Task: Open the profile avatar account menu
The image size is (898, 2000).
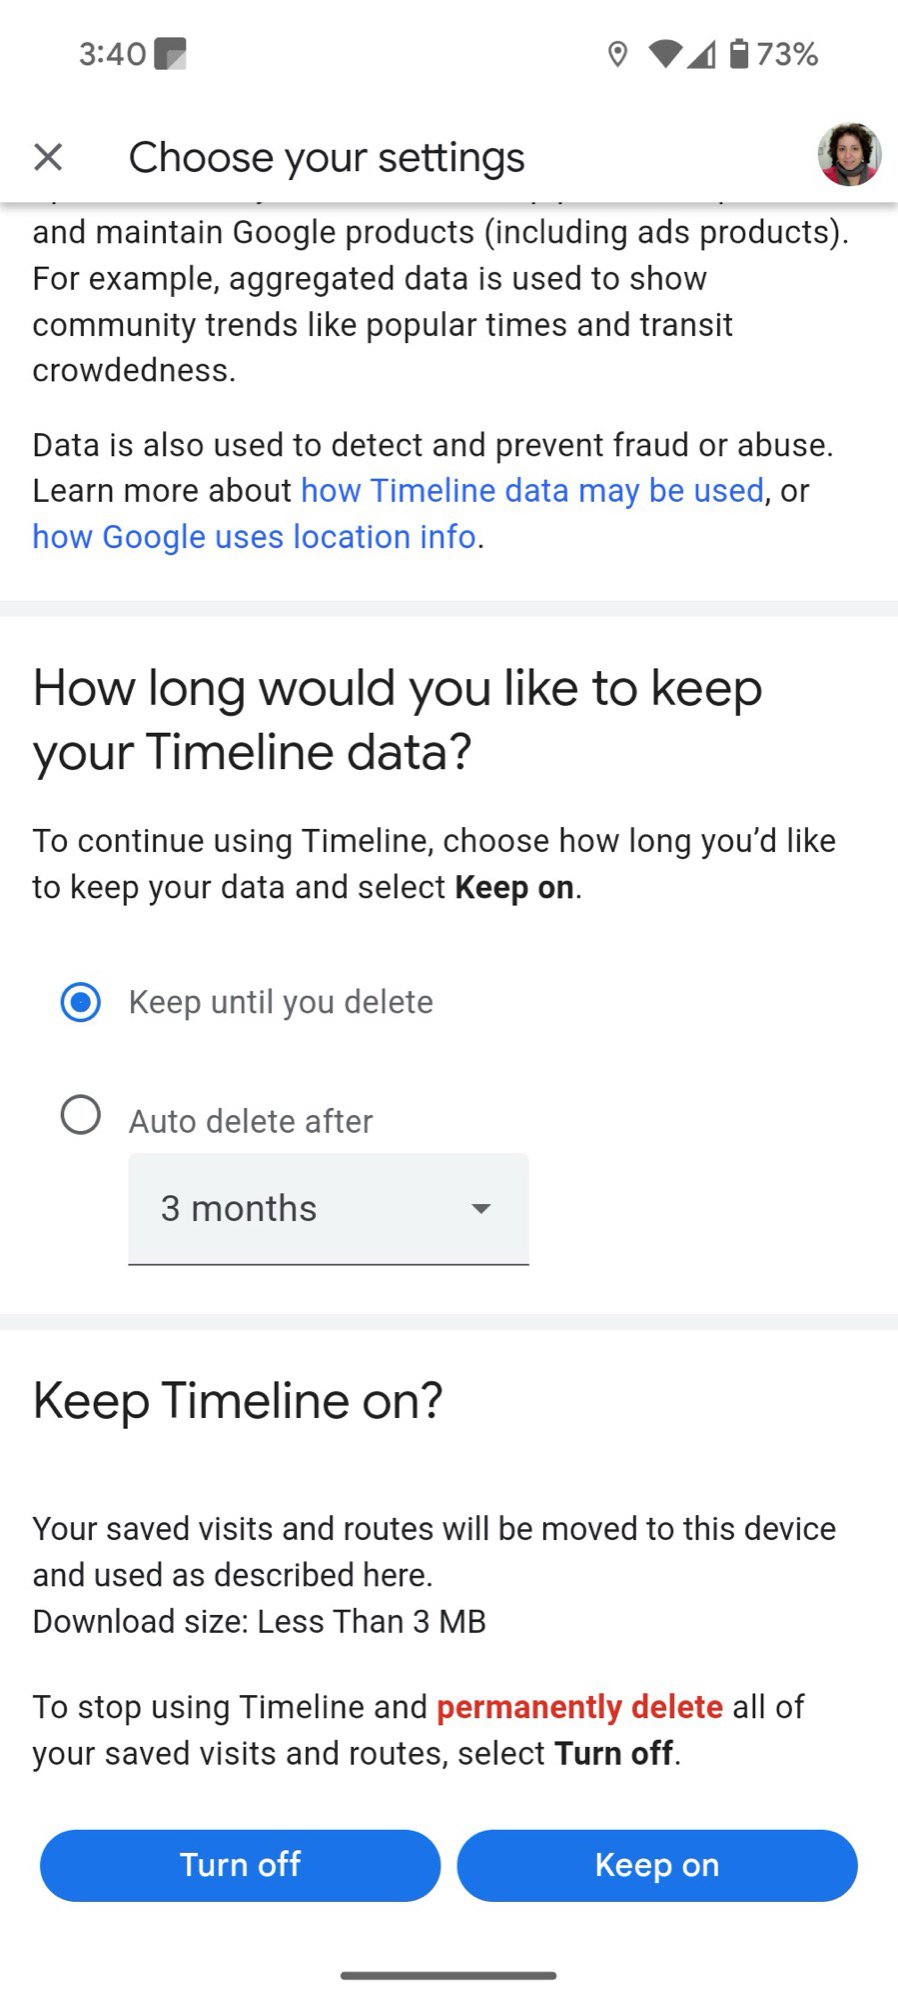Action: 849,155
